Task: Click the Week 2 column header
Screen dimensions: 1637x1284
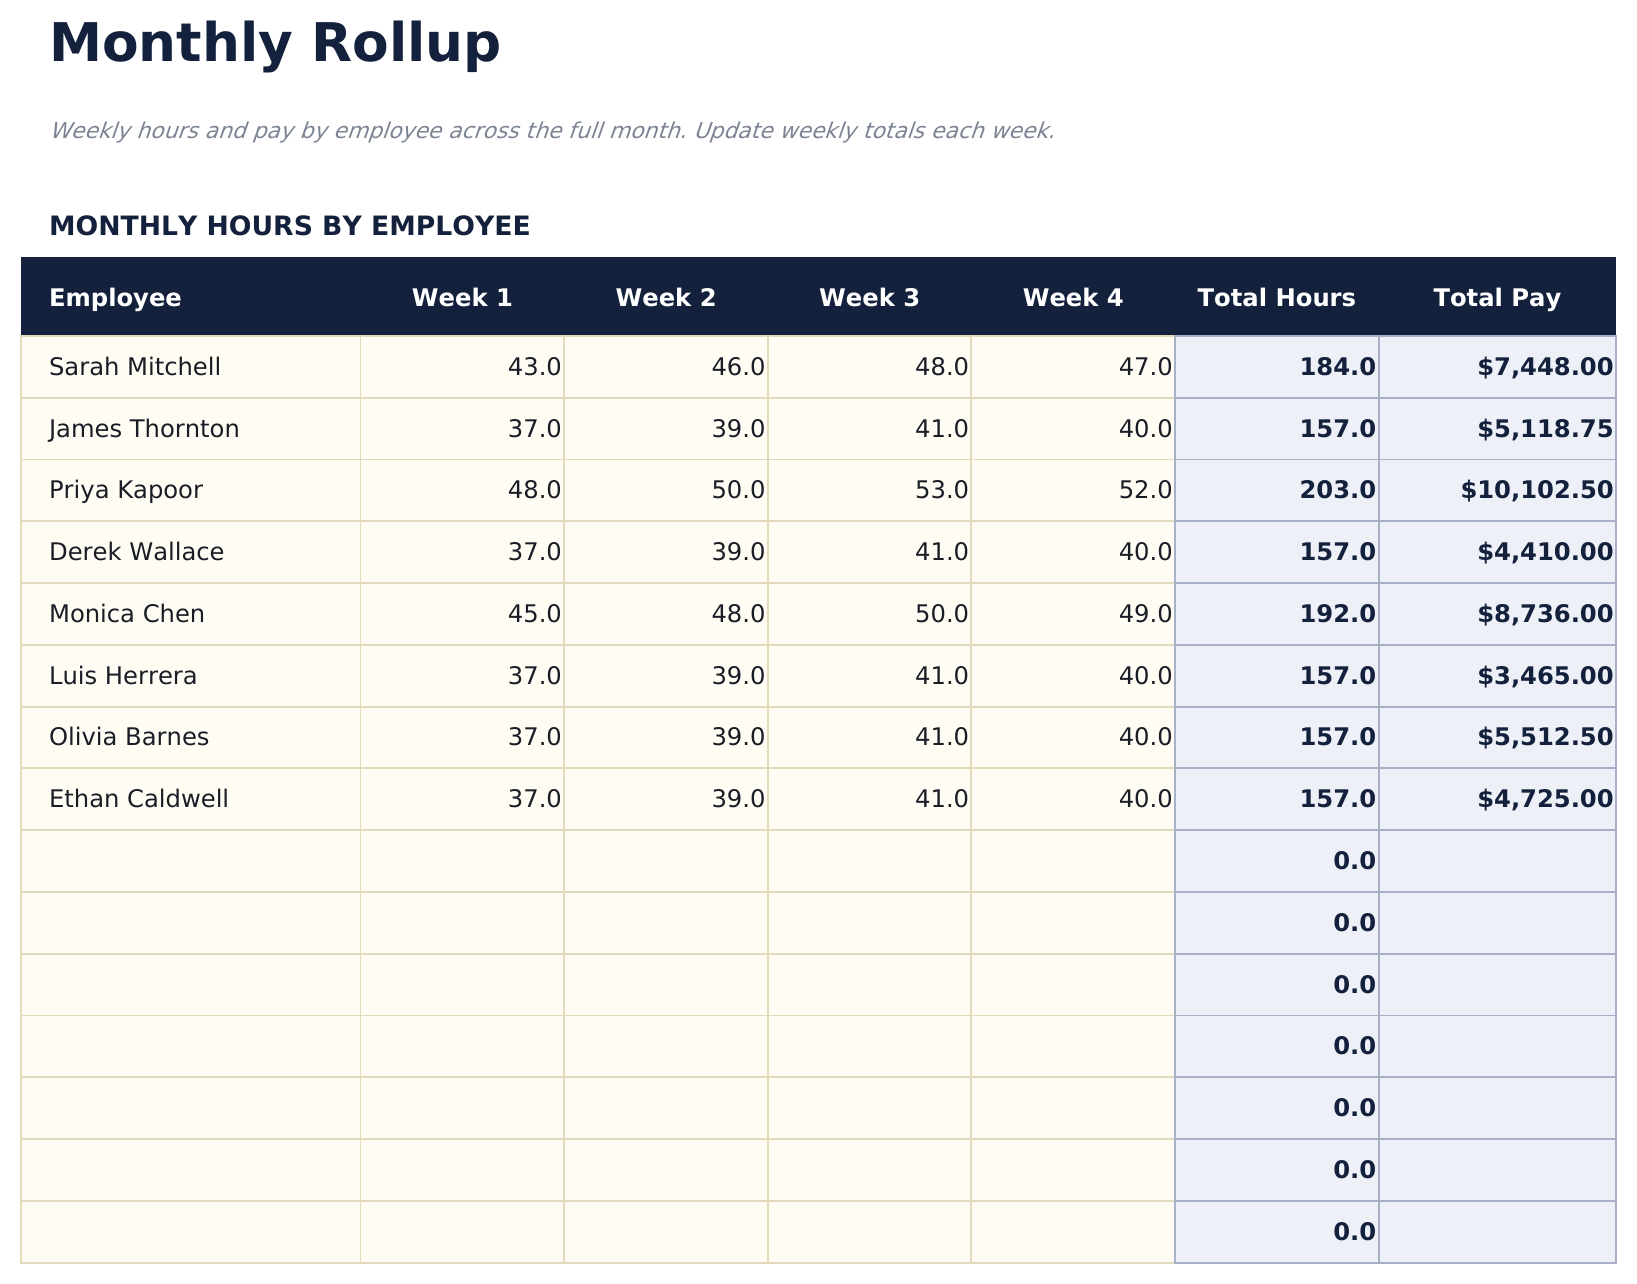Action: [668, 297]
